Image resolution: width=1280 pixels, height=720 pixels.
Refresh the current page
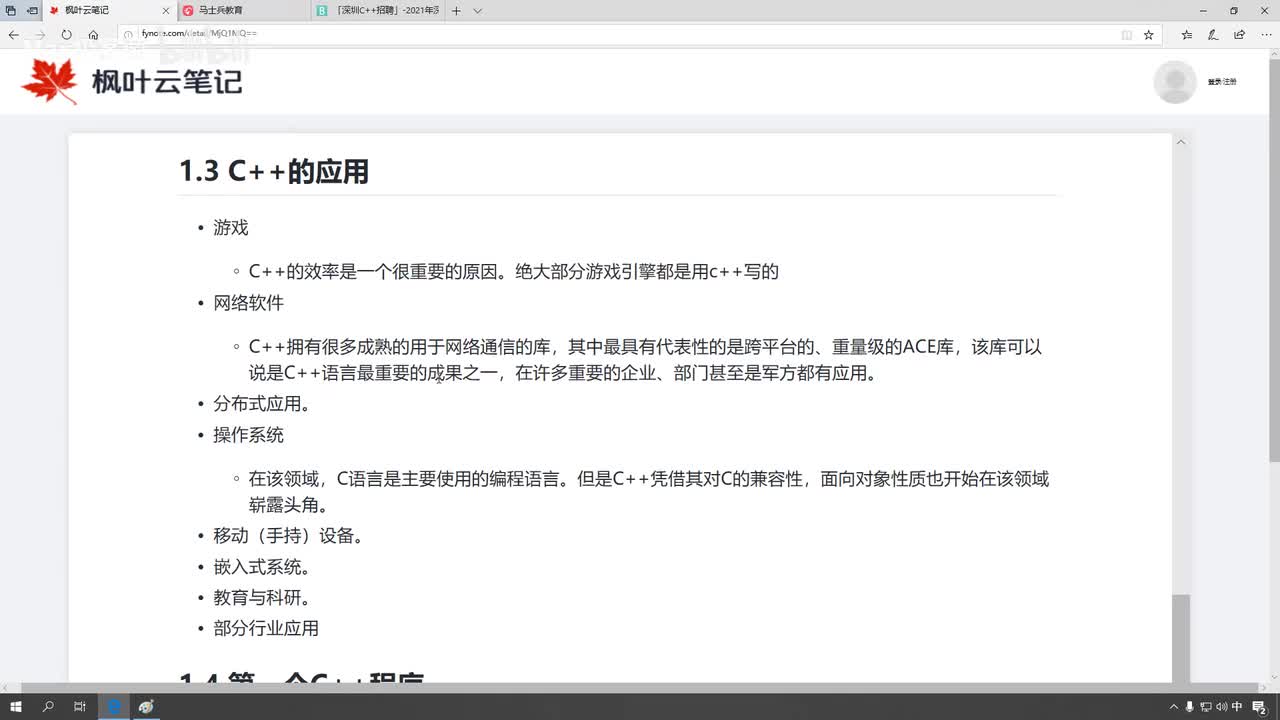coord(66,34)
